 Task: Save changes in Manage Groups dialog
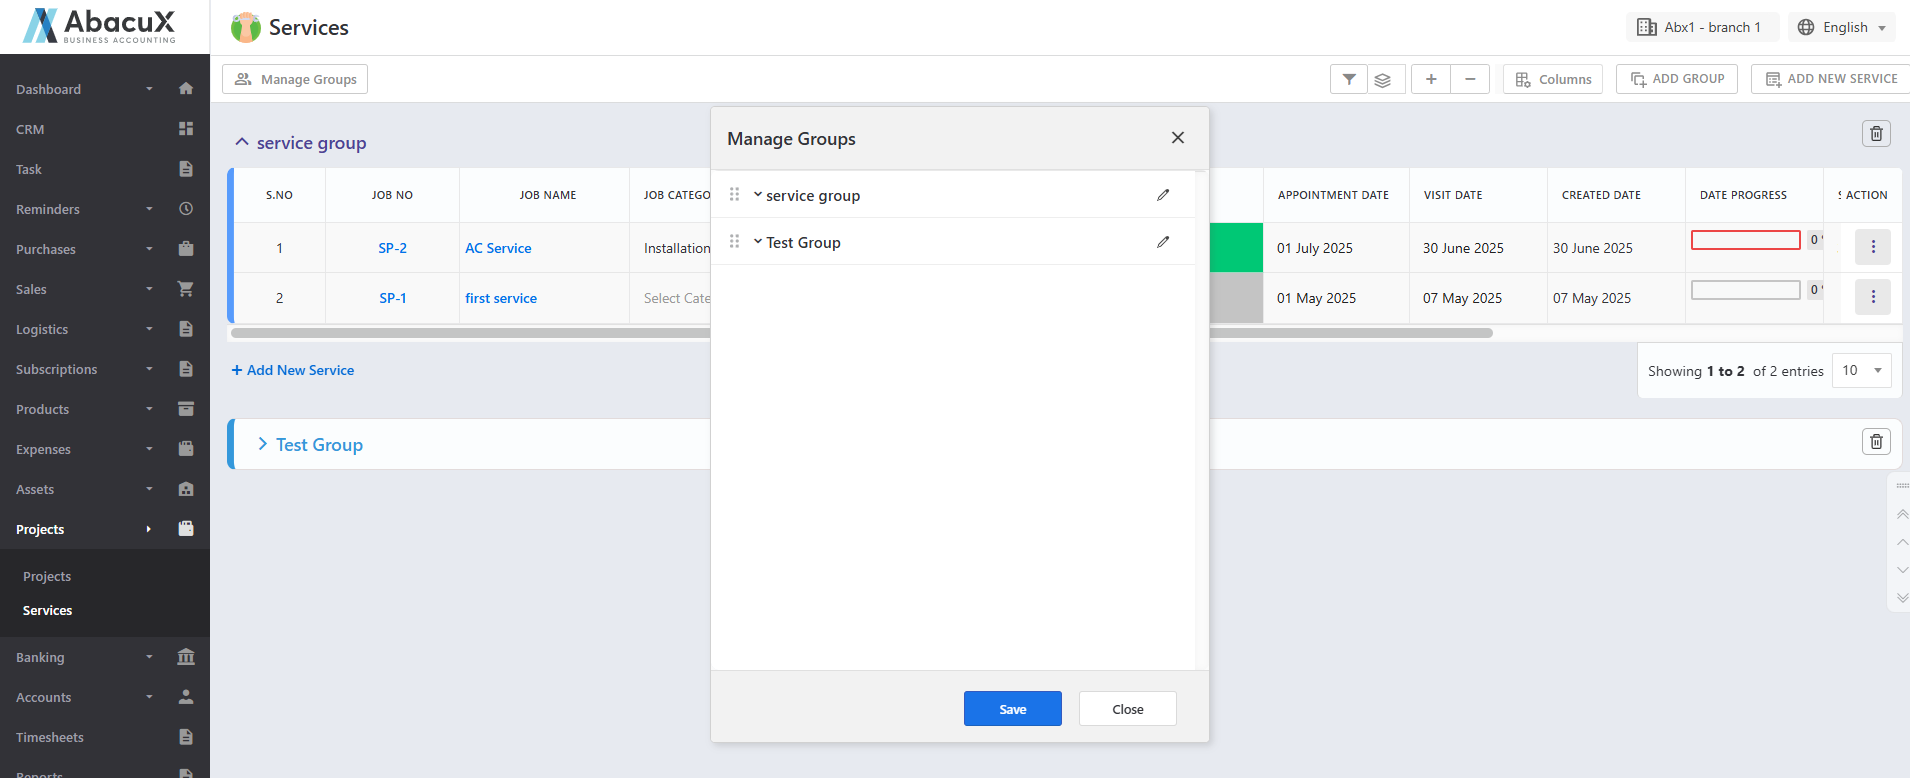[1012, 709]
